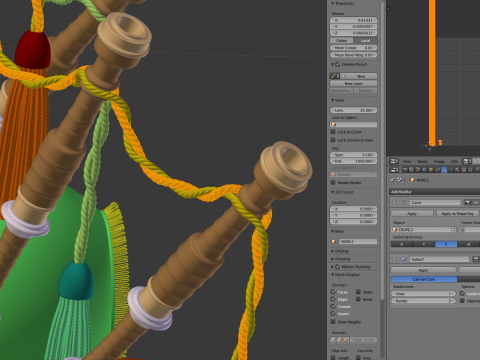The height and width of the screenshot is (360, 480).
Task: Open the Particles properties tab icon
Action: (470, 170)
